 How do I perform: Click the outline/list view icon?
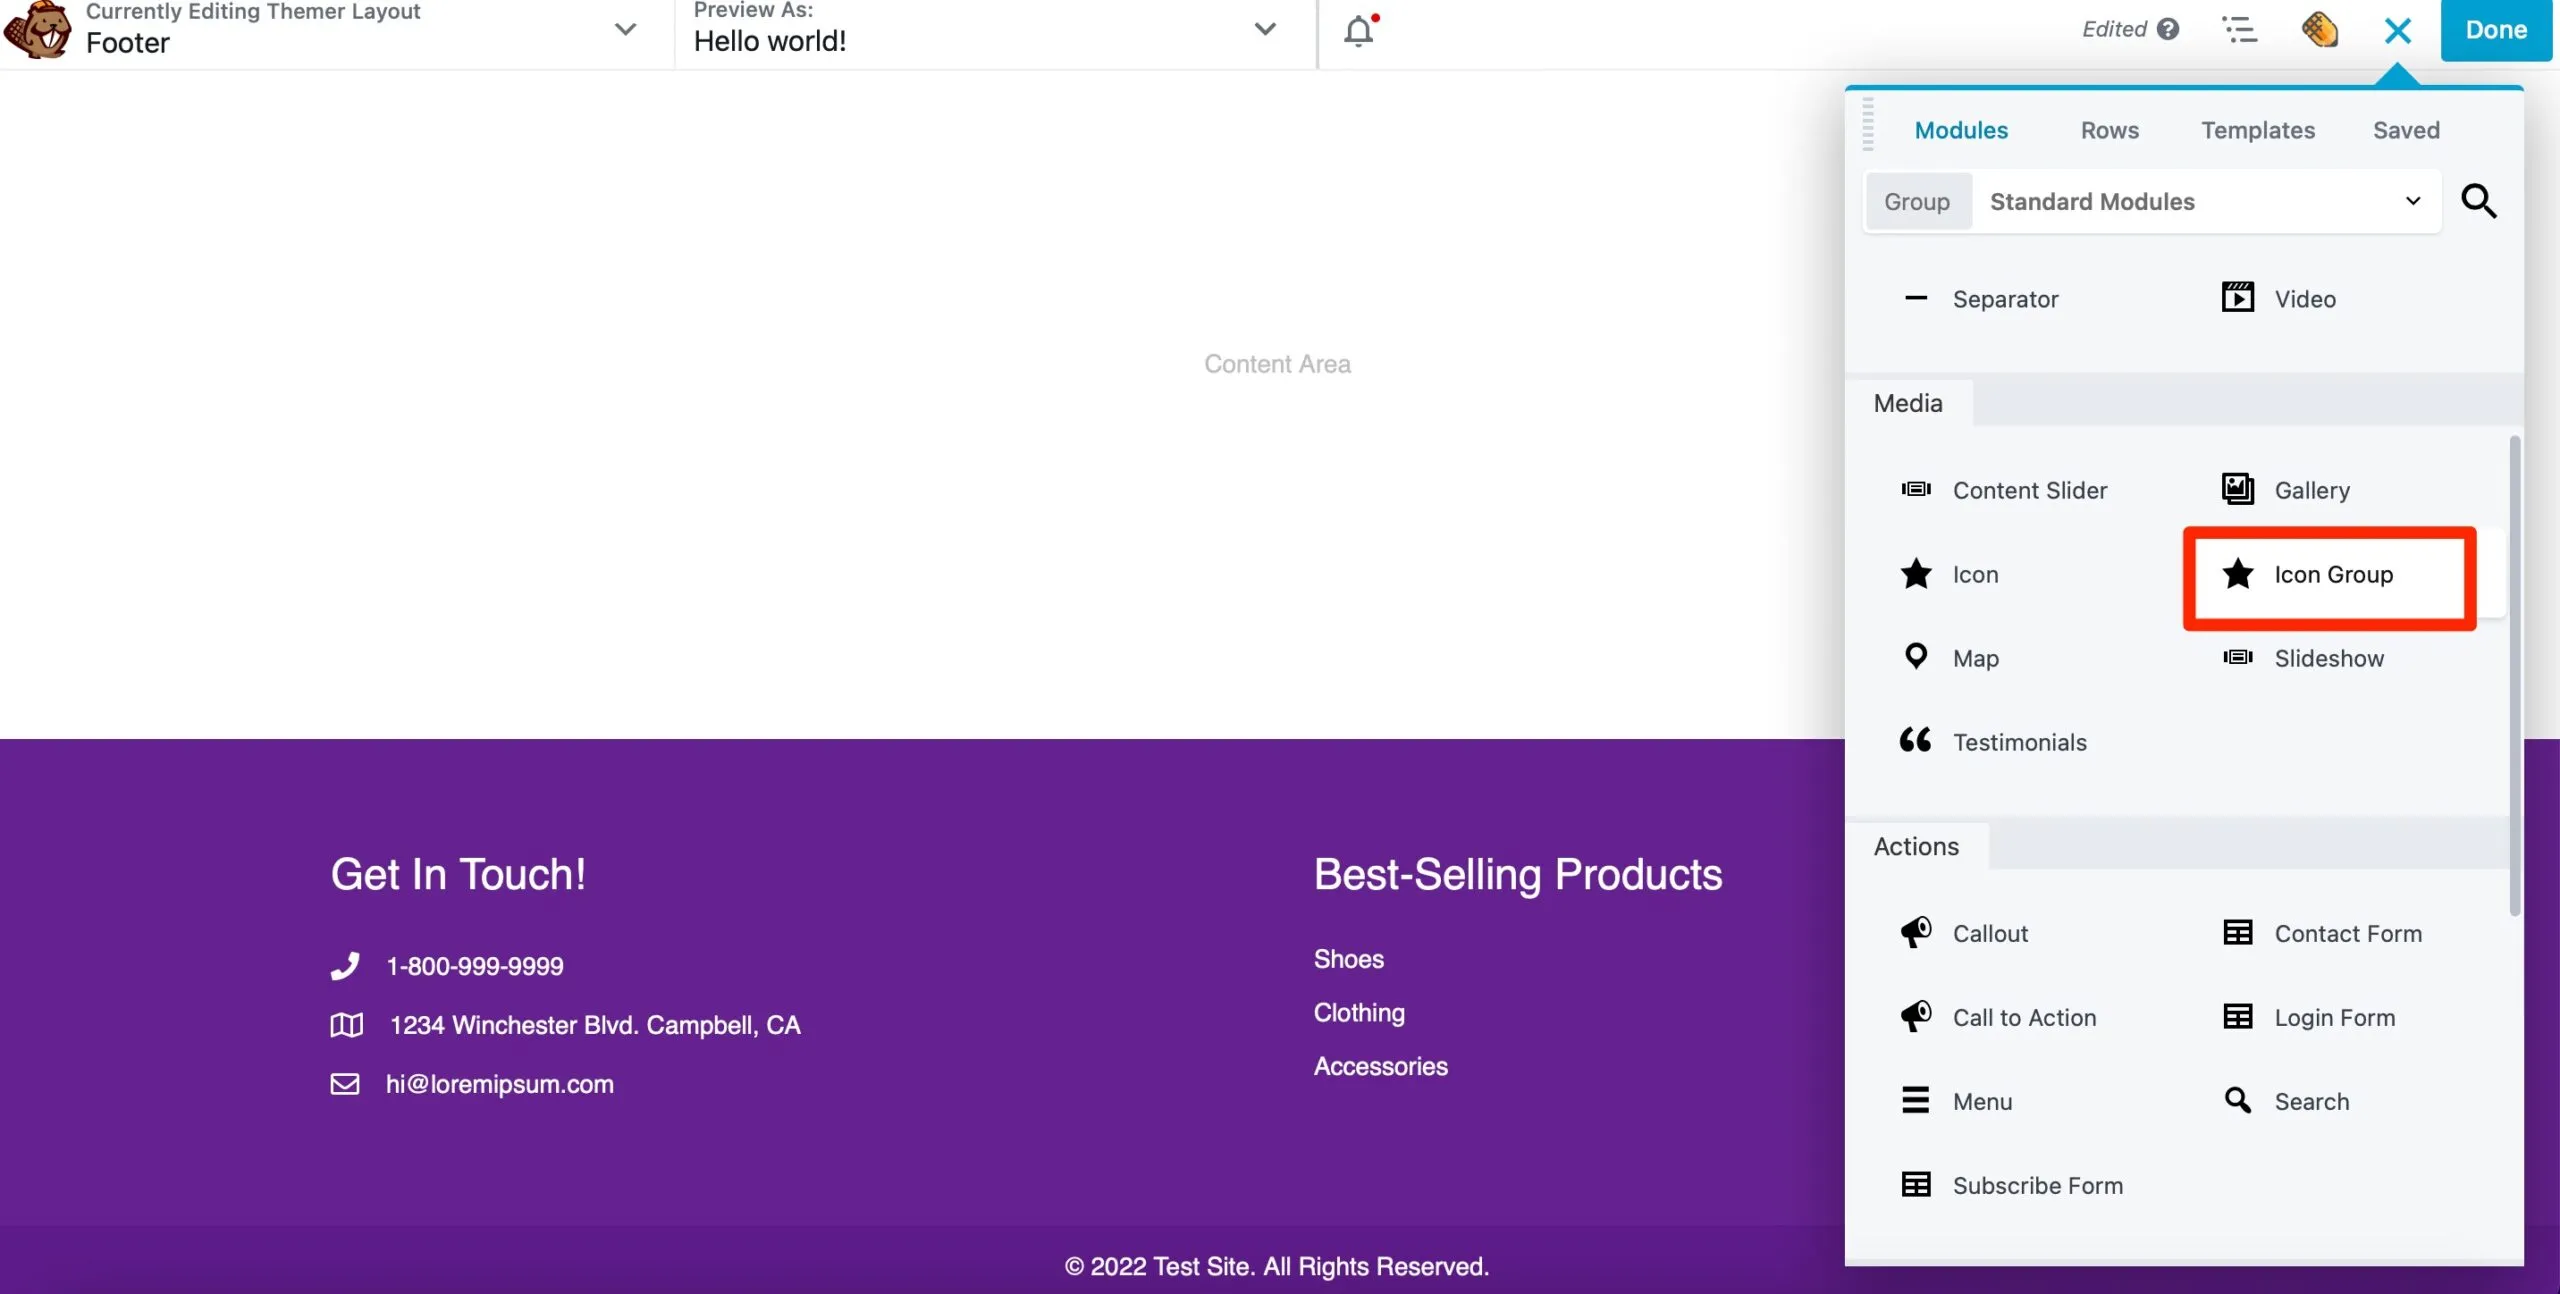point(2238,30)
